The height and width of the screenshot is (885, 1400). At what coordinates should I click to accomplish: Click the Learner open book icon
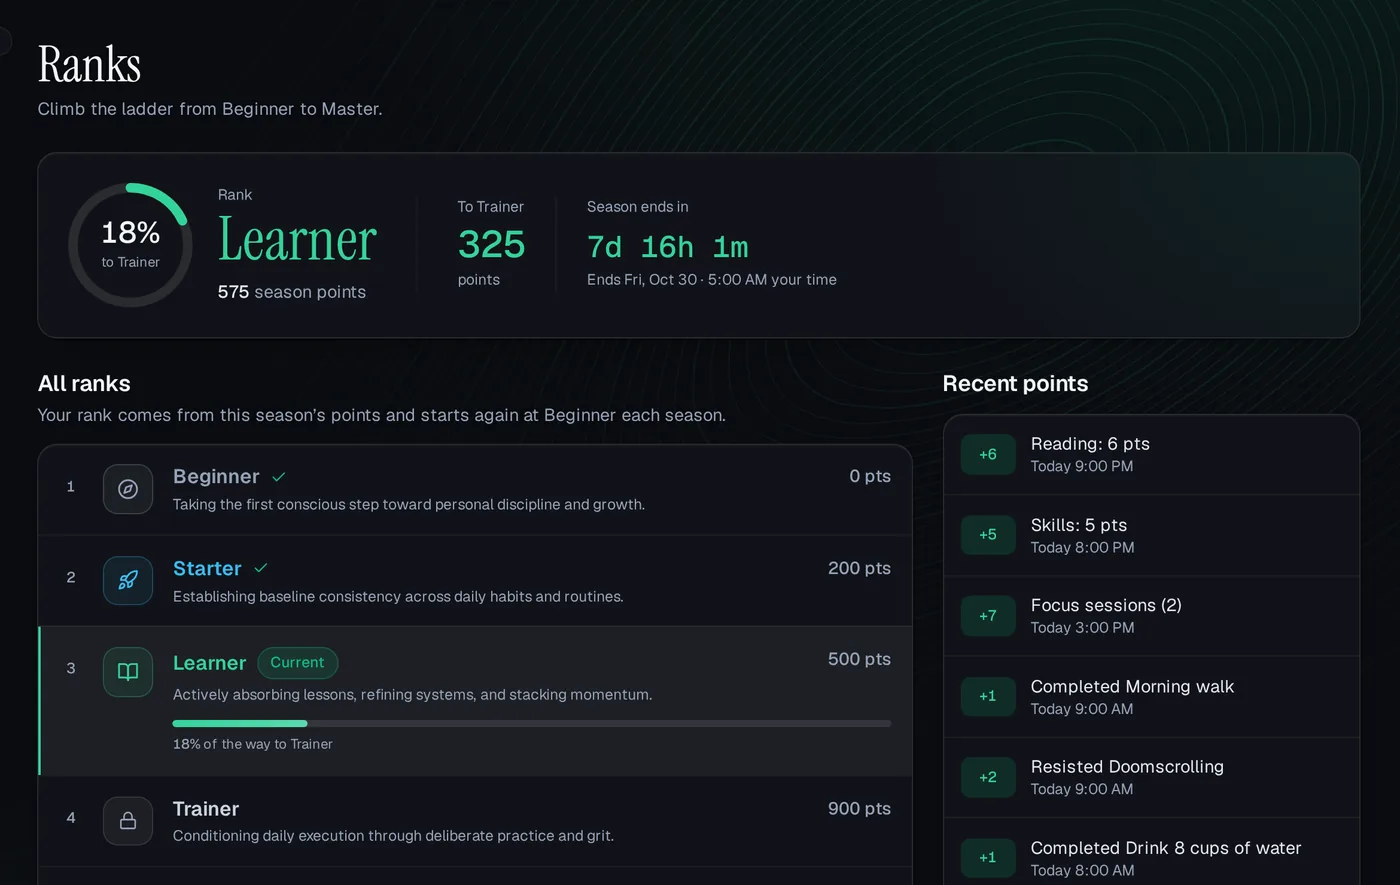click(x=128, y=672)
